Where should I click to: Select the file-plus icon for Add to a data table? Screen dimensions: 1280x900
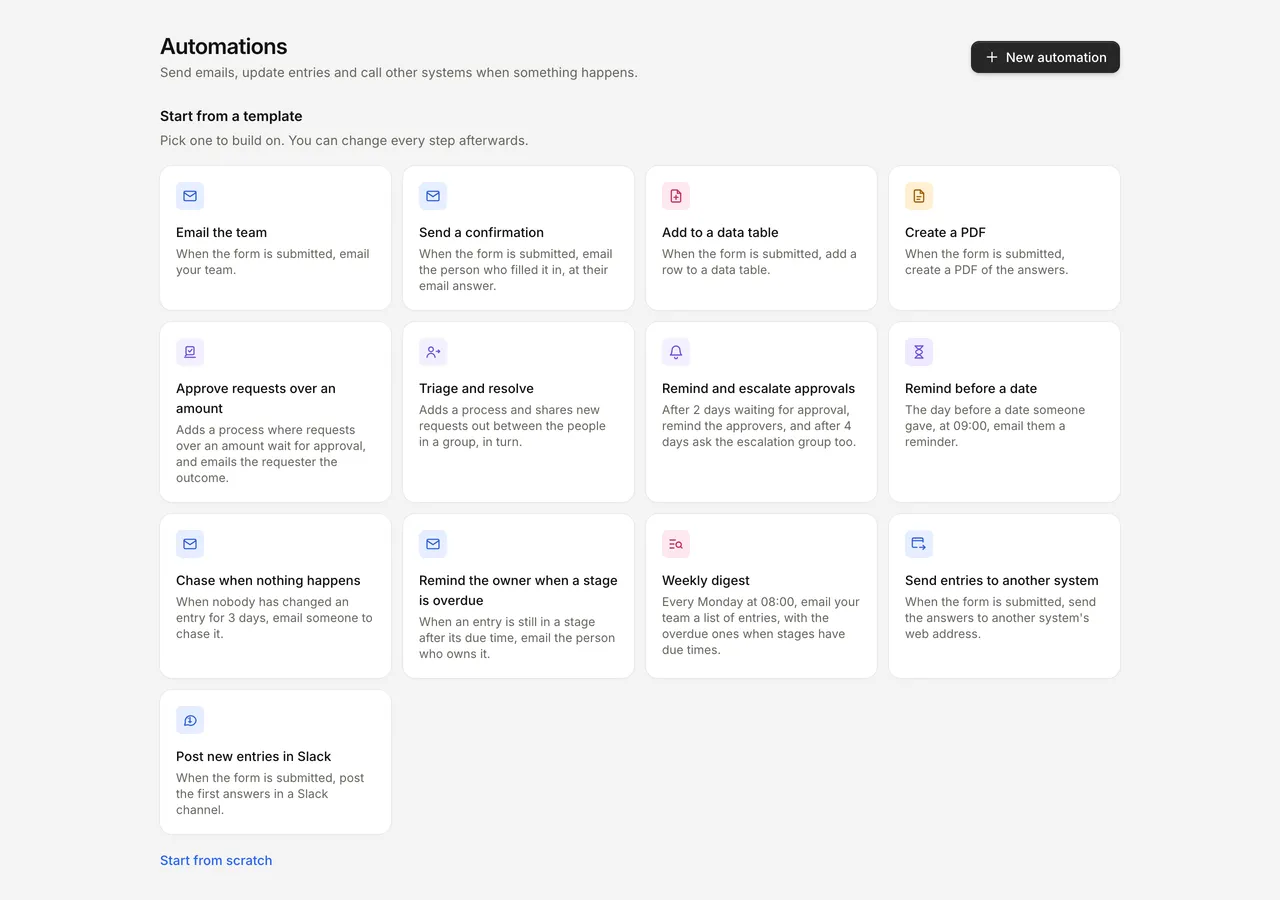[676, 196]
